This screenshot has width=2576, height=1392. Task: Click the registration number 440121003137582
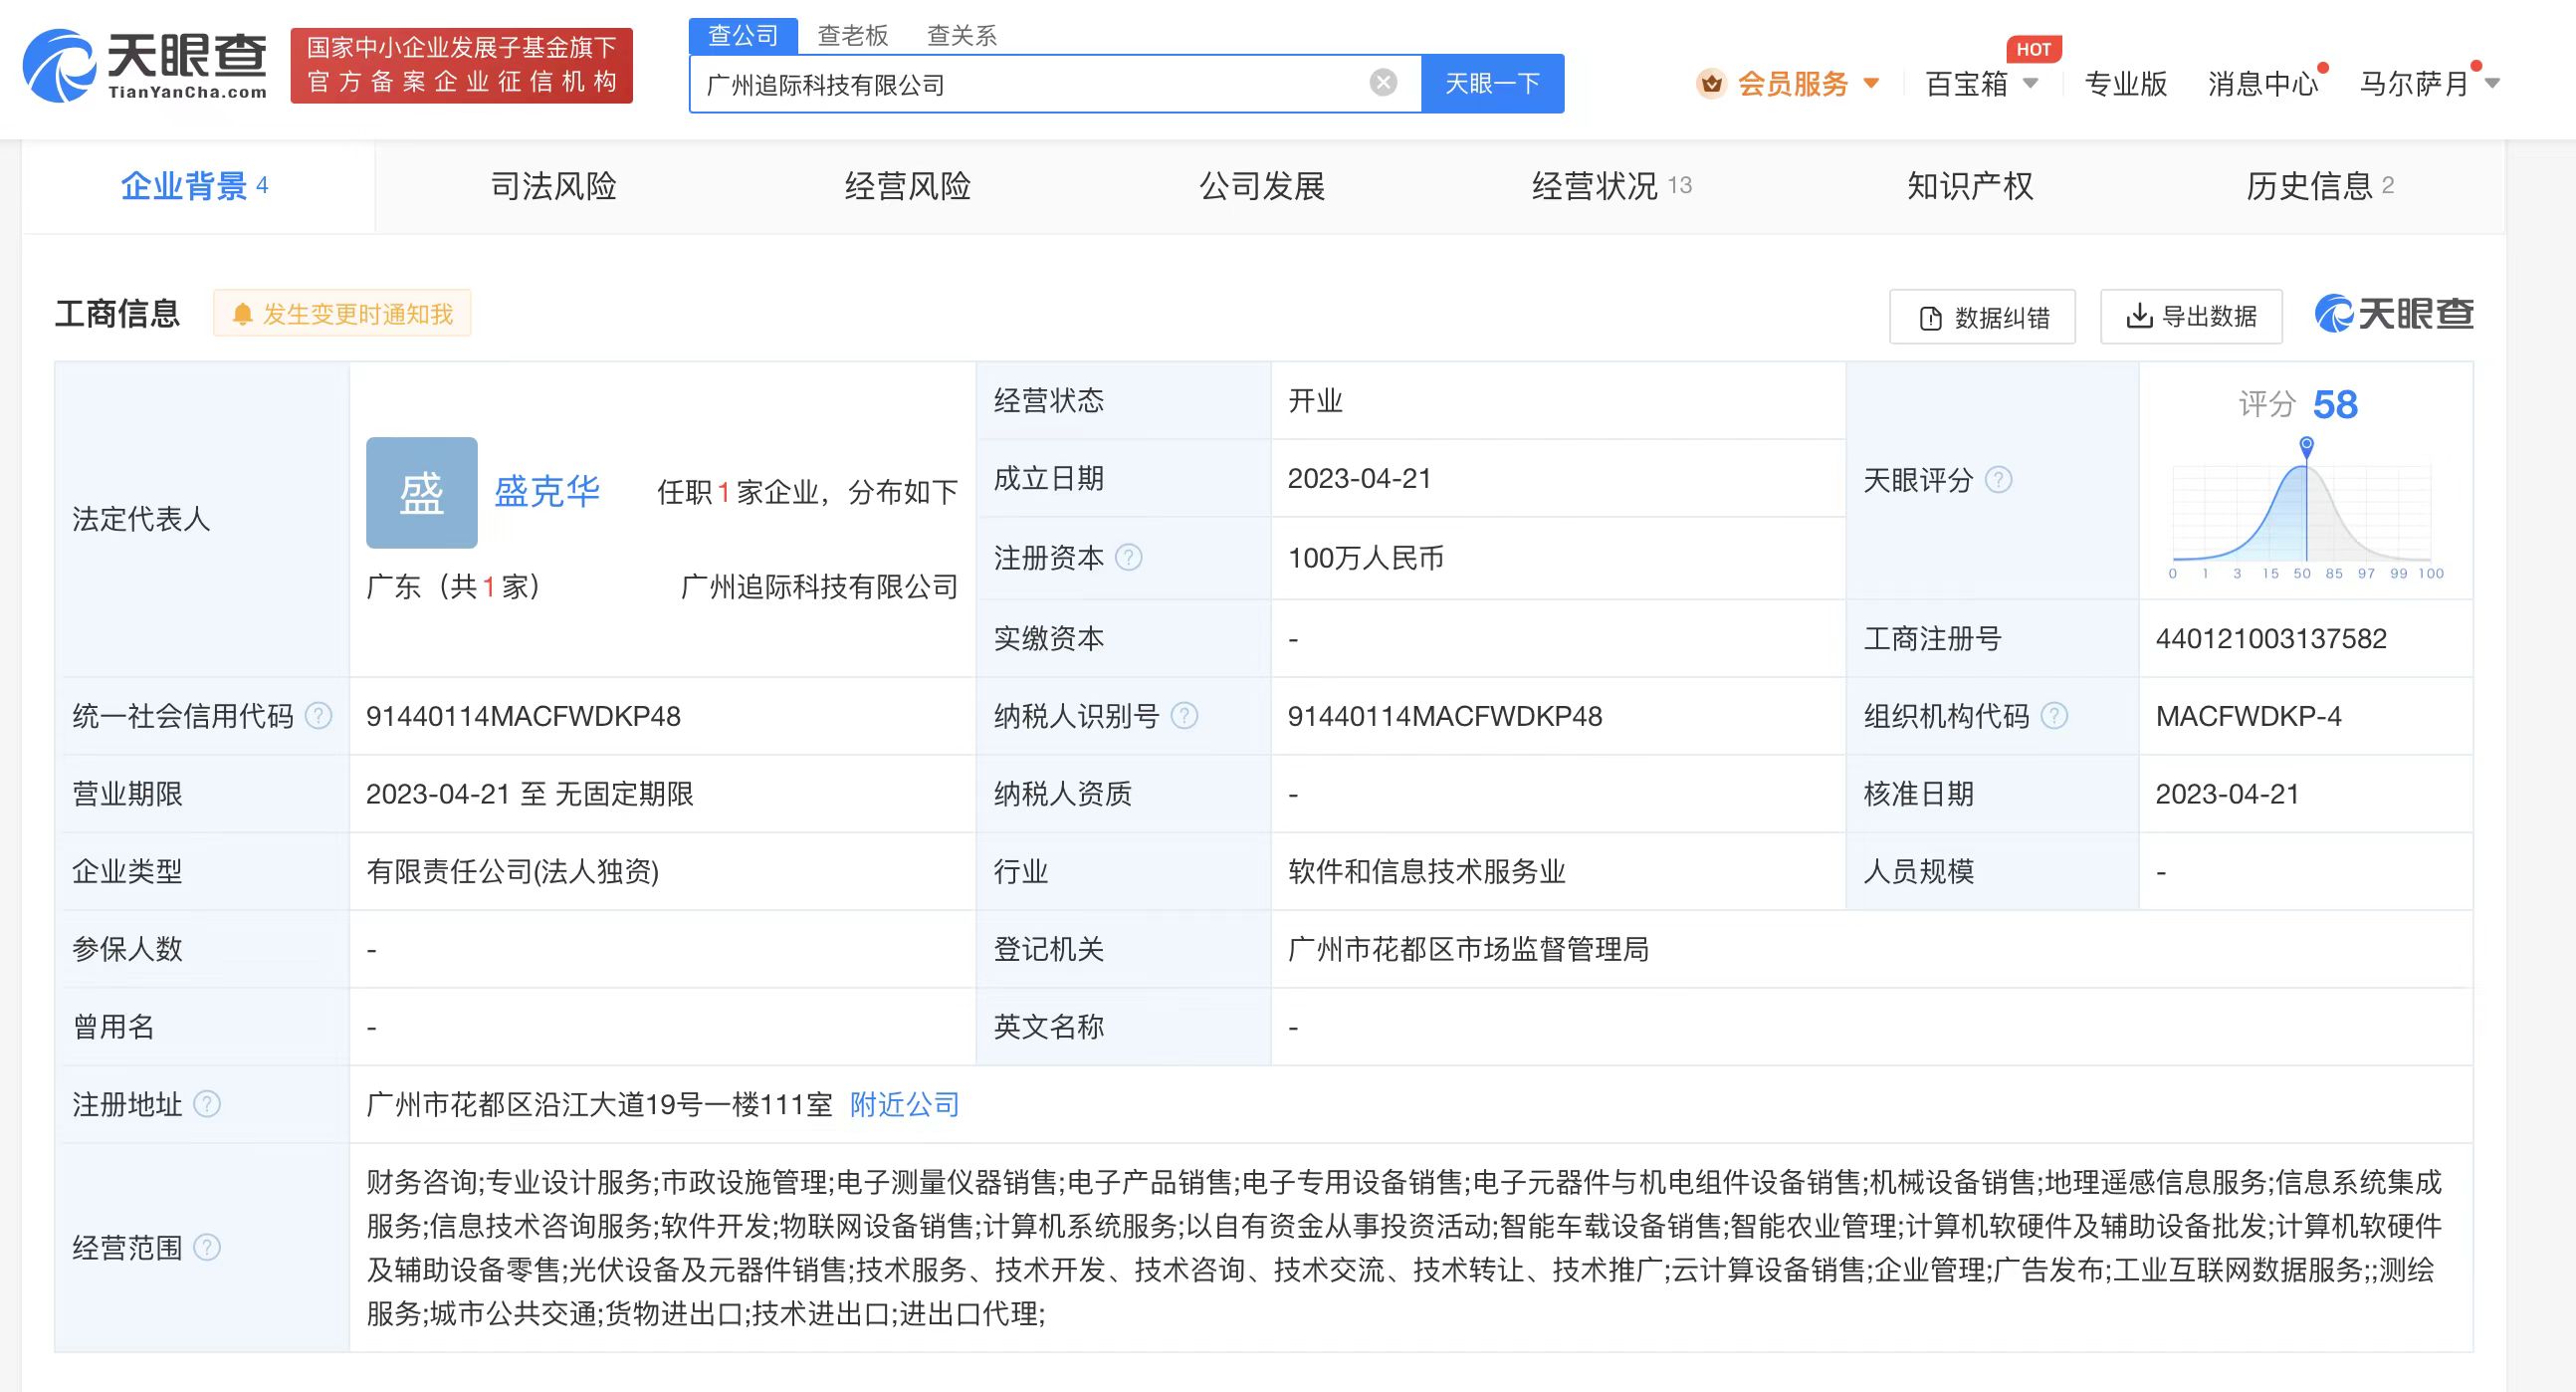pyautogui.click(x=2271, y=638)
